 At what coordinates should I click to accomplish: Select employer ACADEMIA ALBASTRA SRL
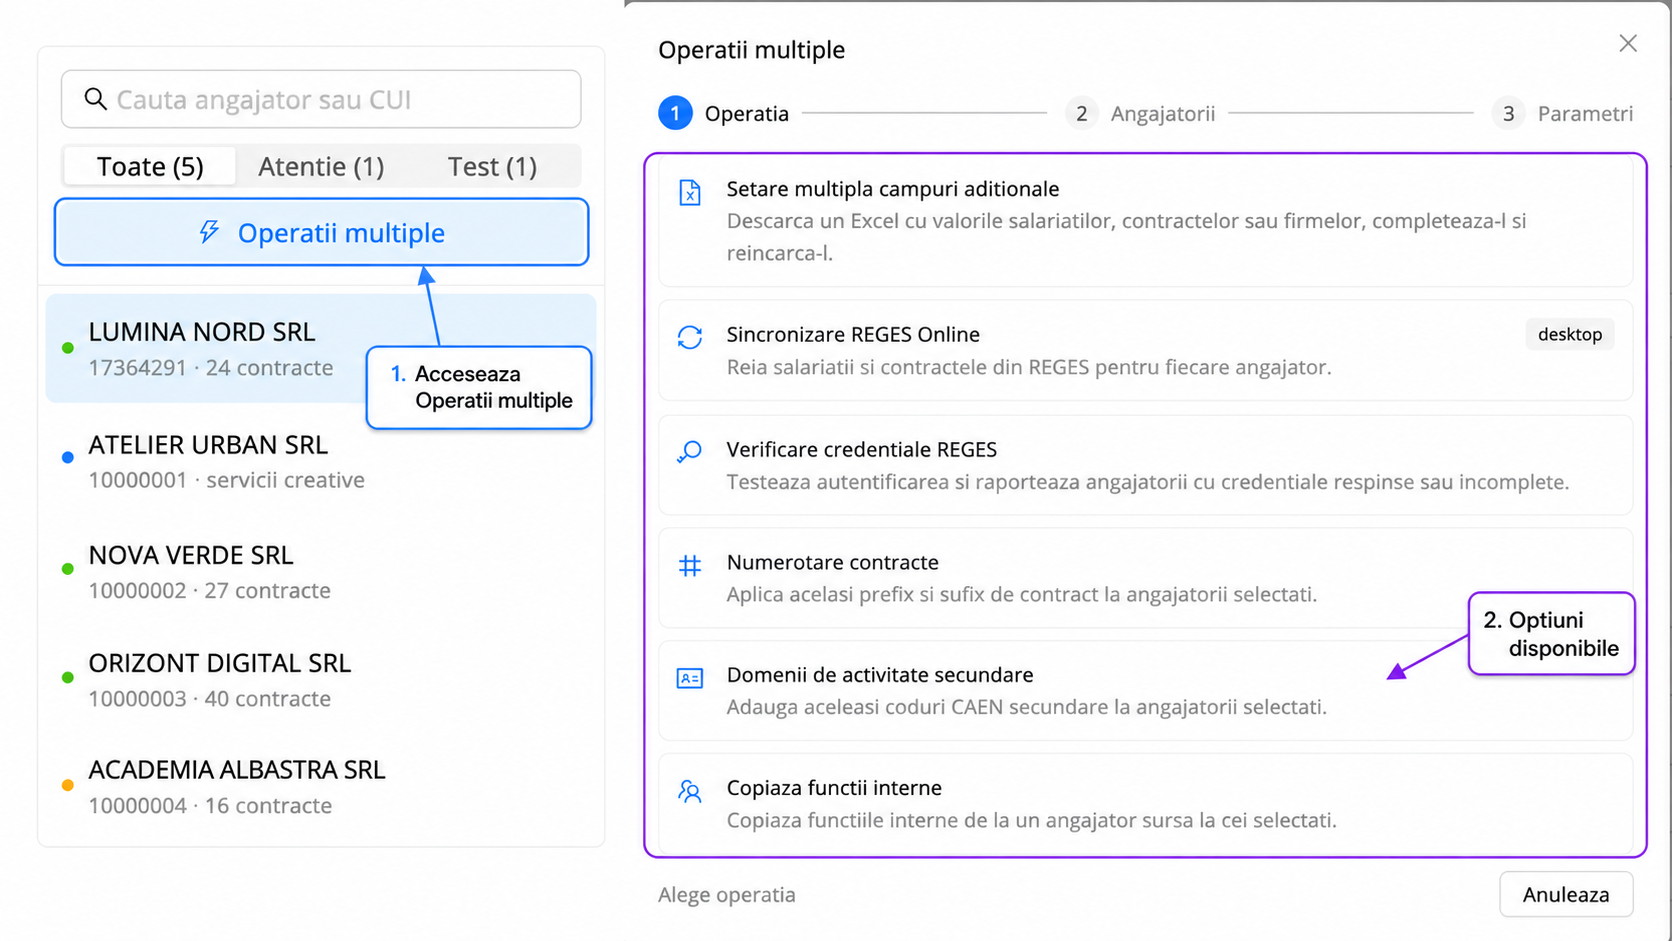(x=321, y=787)
